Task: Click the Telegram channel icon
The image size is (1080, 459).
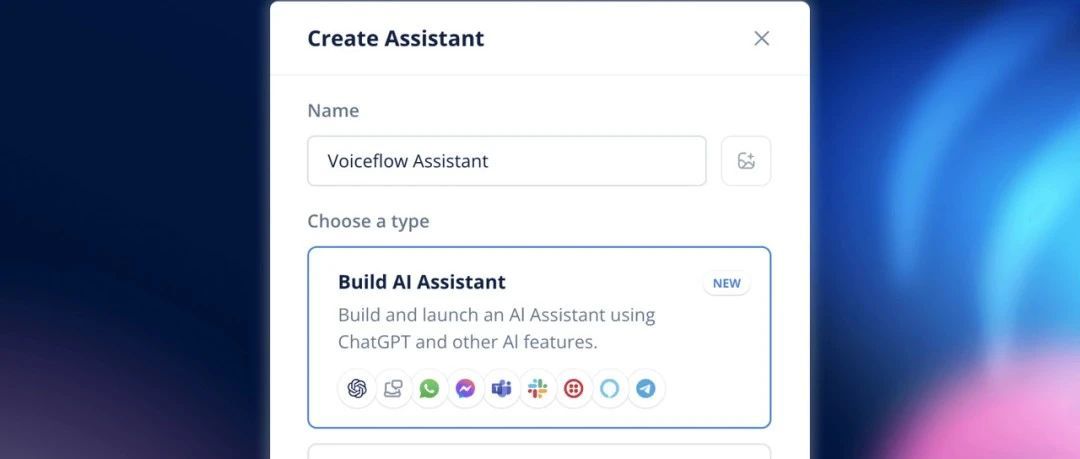Action: point(645,389)
